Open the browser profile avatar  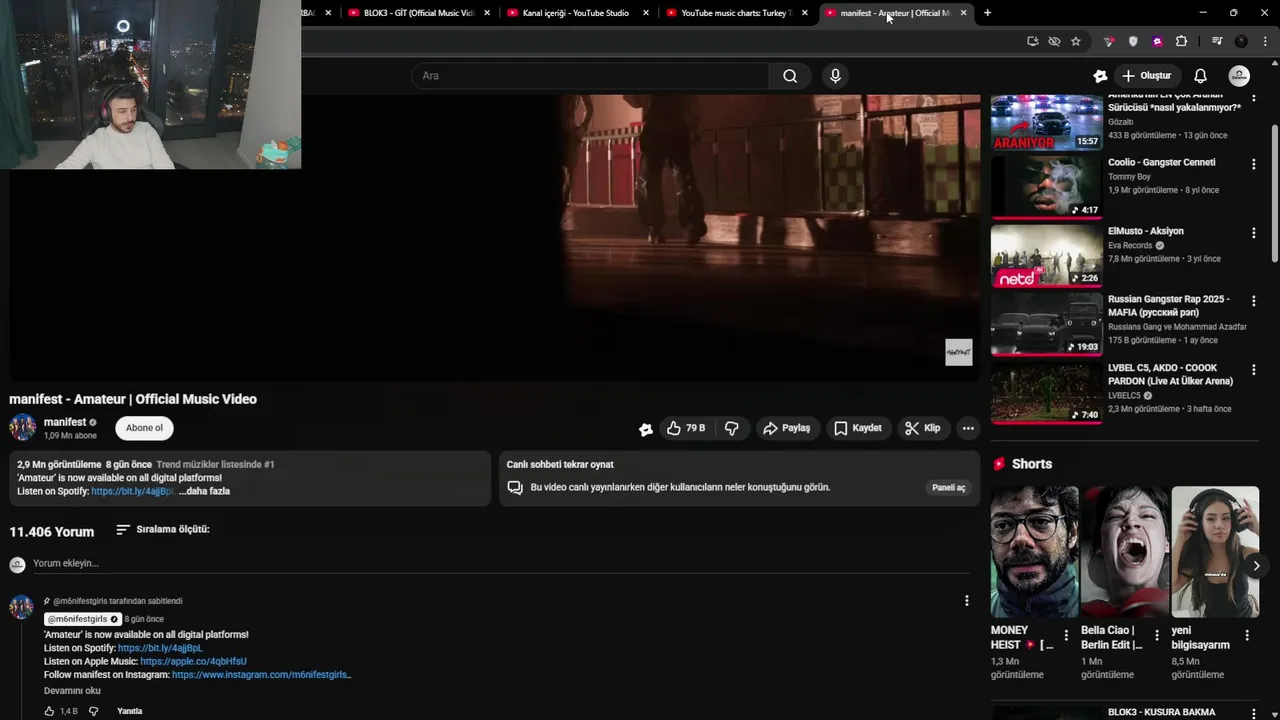tap(1241, 41)
